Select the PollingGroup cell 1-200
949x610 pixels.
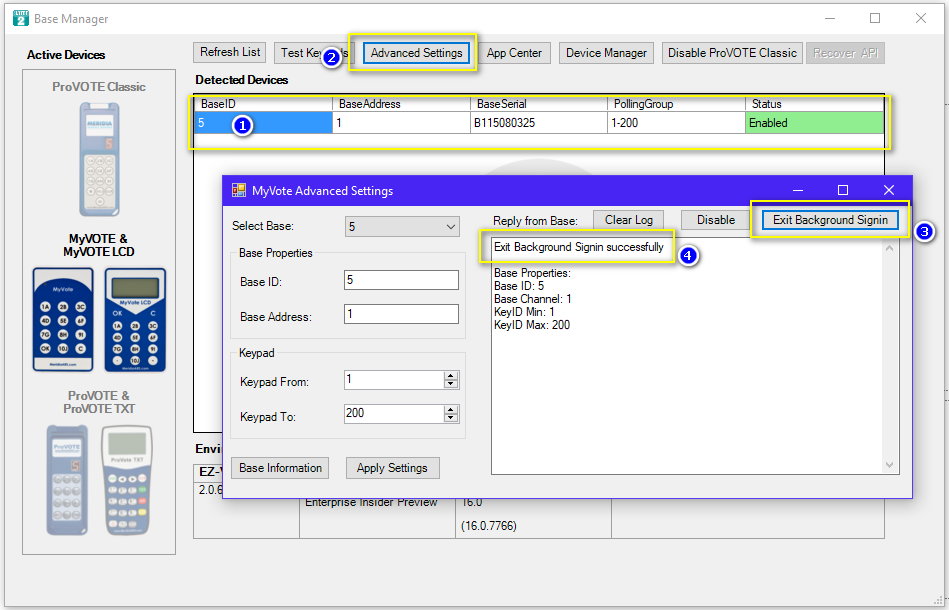(676, 123)
